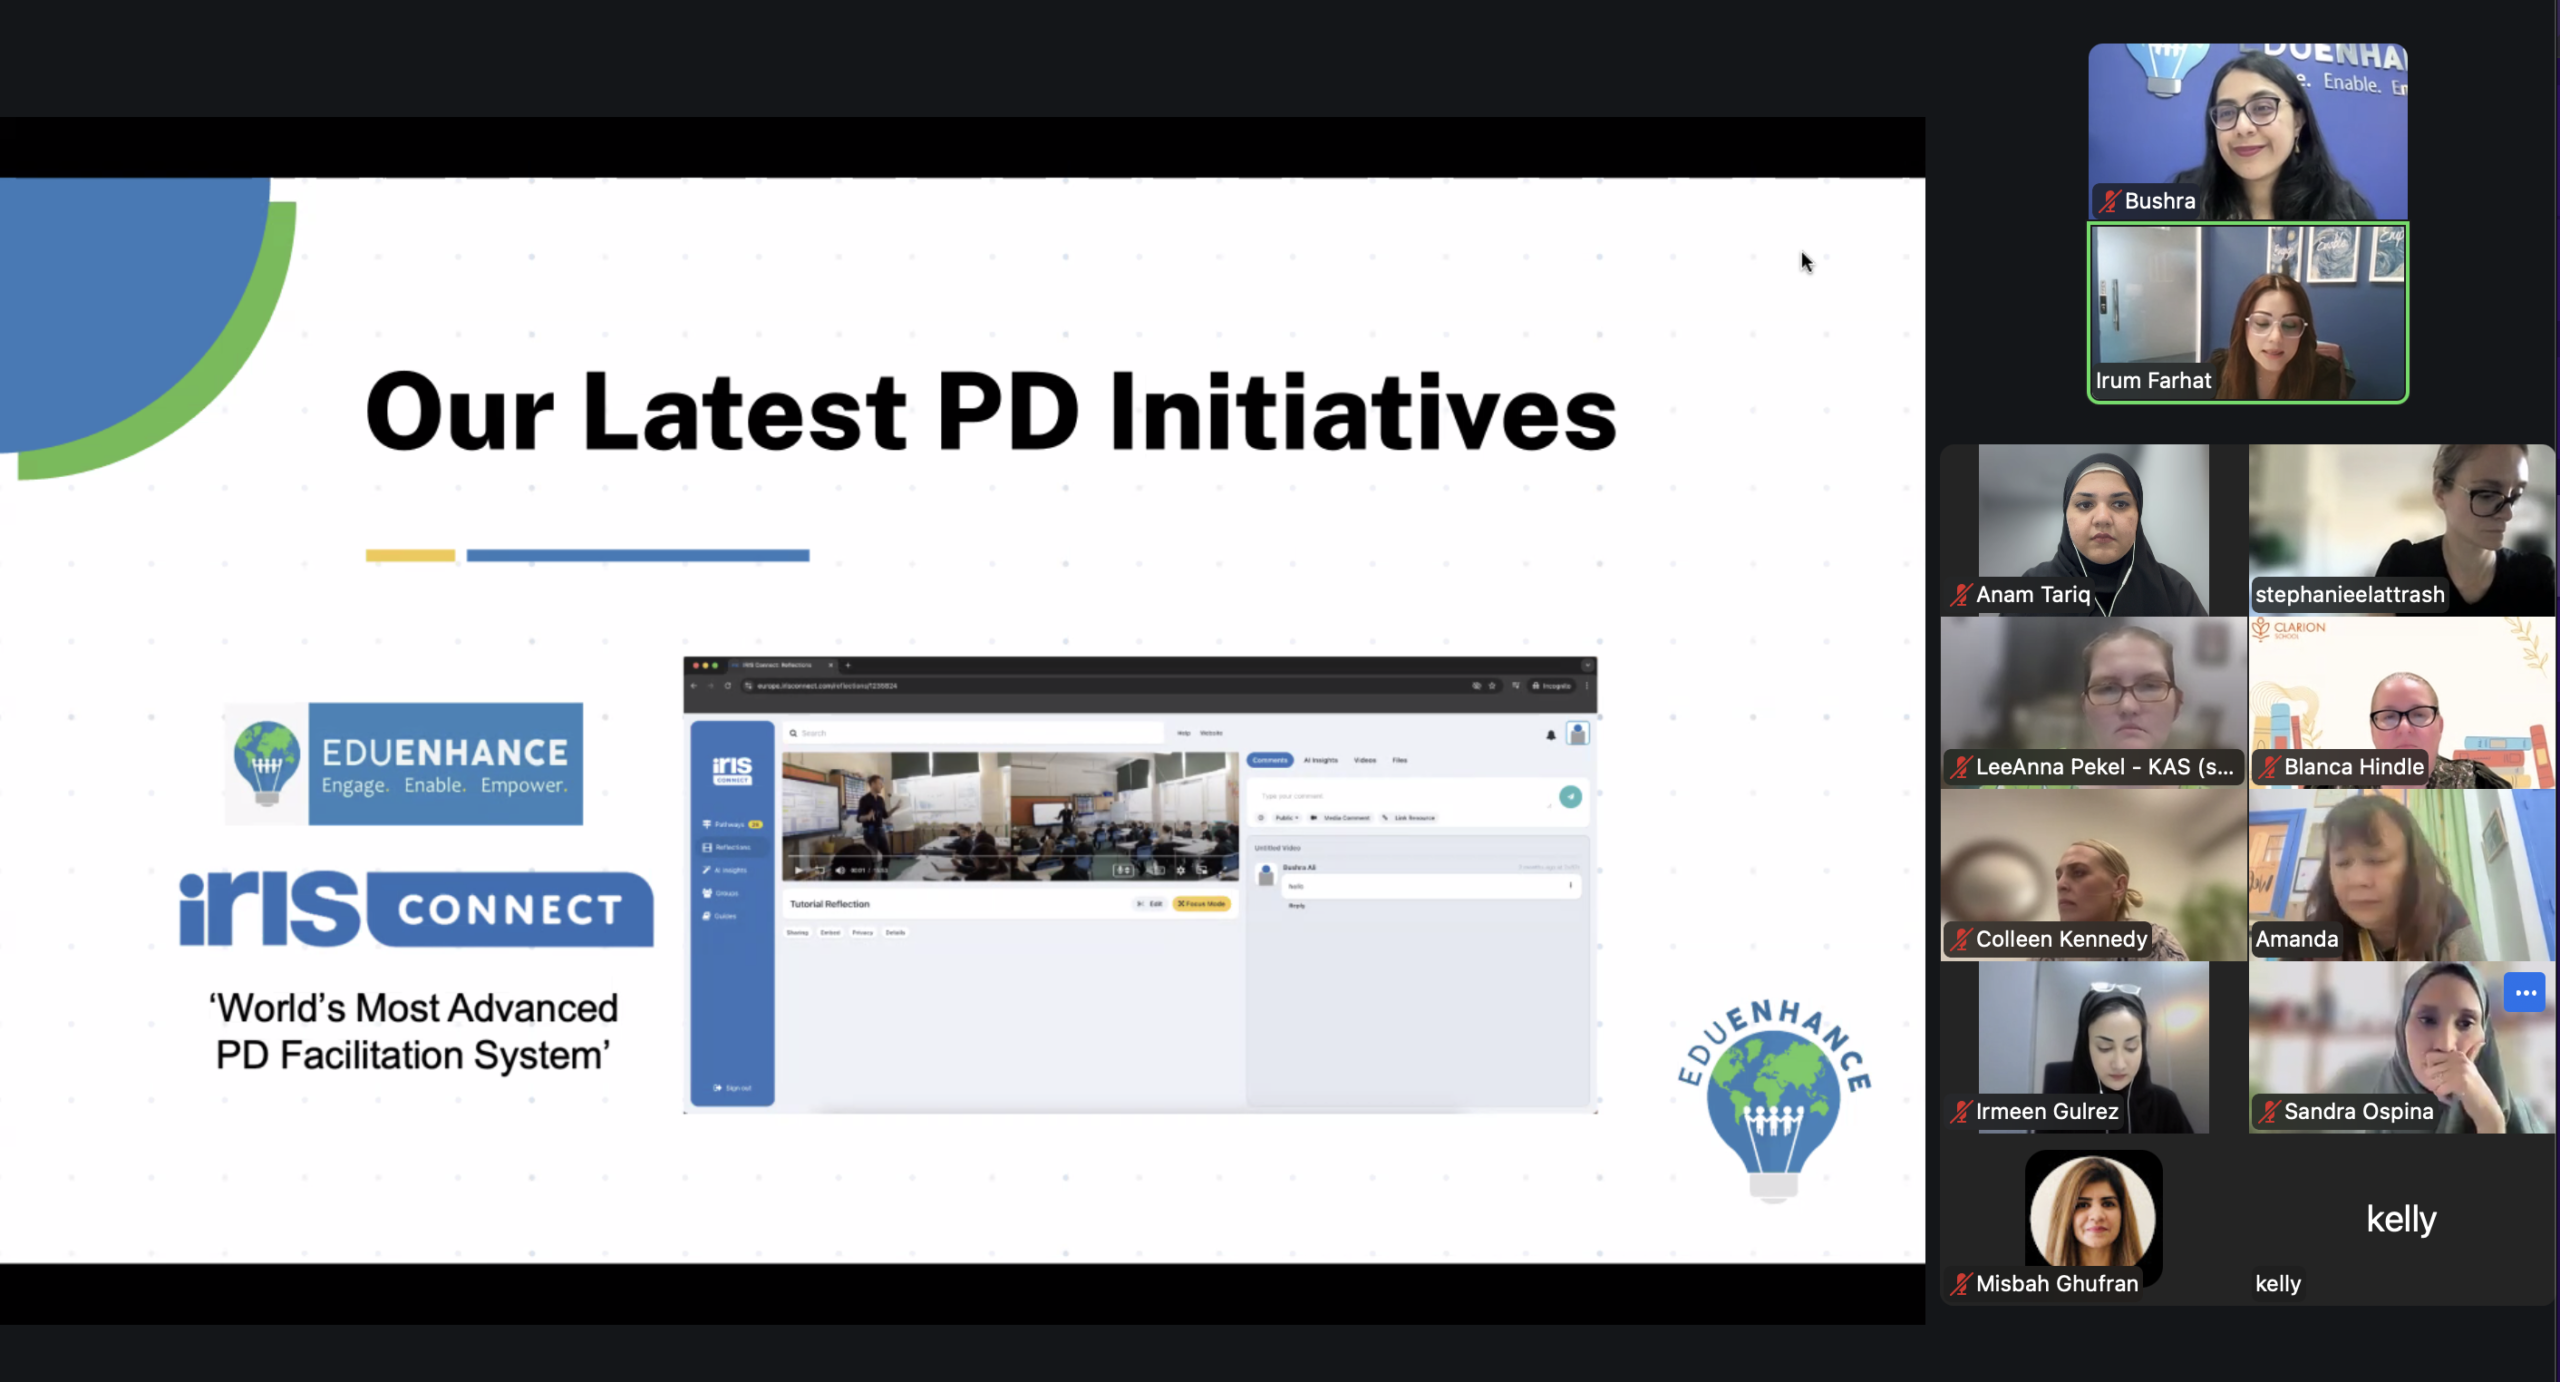Open the options menu on the 'hello' comment
Screen dimensions: 2560x1382
point(1570,886)
